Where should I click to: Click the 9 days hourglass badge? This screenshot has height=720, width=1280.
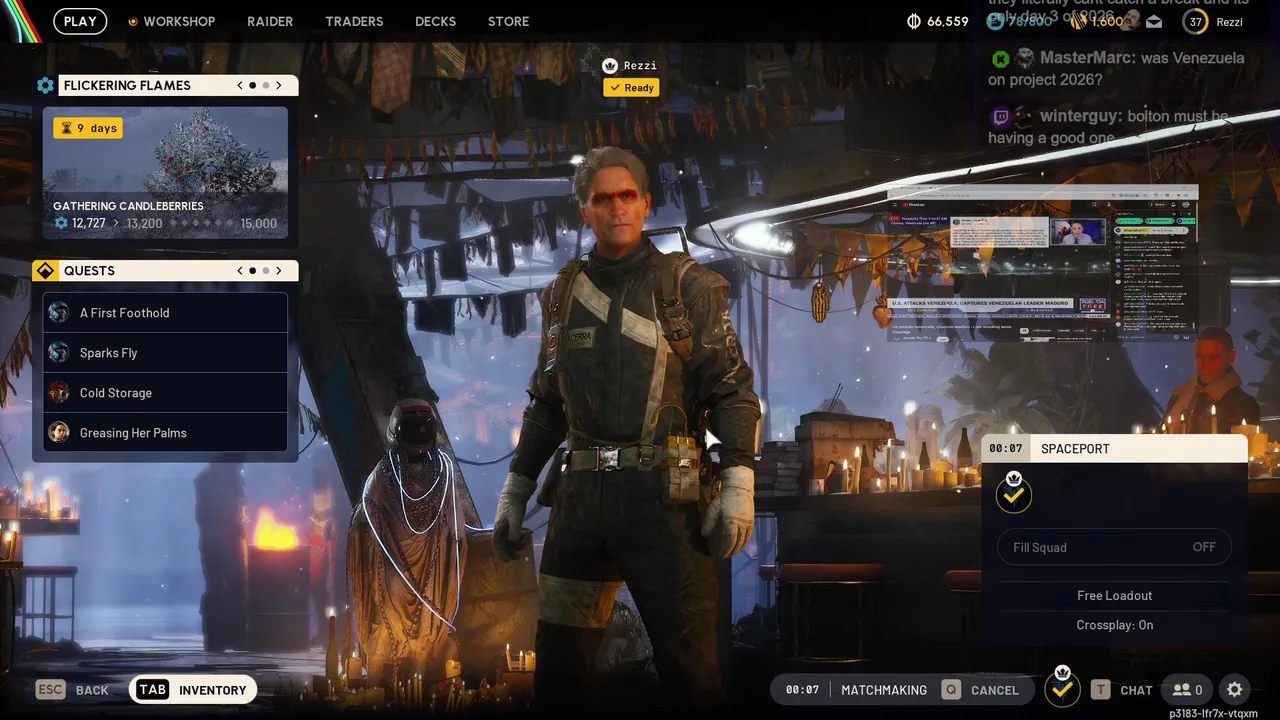coord(88,128)
